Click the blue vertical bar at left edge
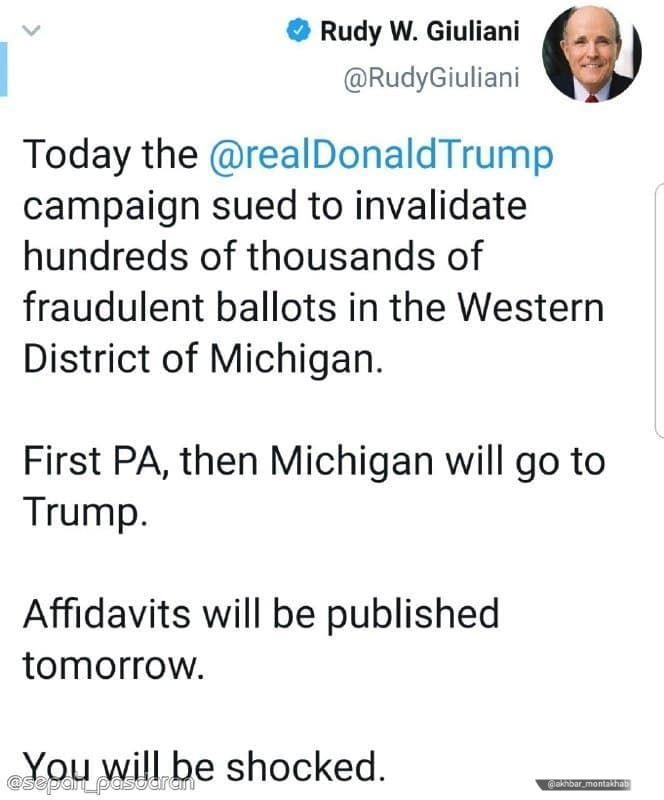The width and height of the screenshot is (664, 800). 4,69
